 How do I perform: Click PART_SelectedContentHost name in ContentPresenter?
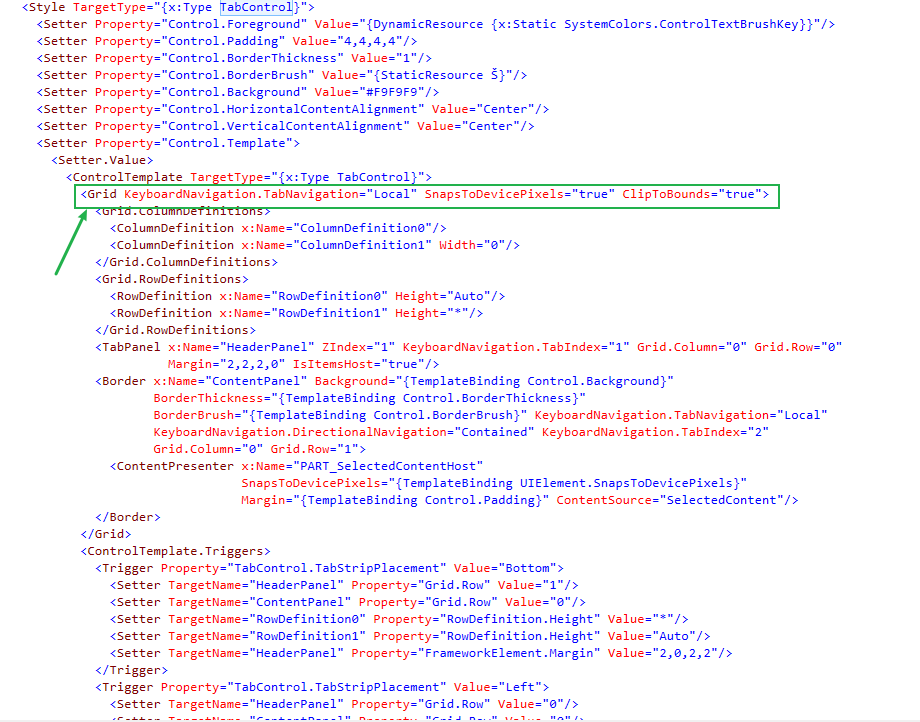click(362, 466)
